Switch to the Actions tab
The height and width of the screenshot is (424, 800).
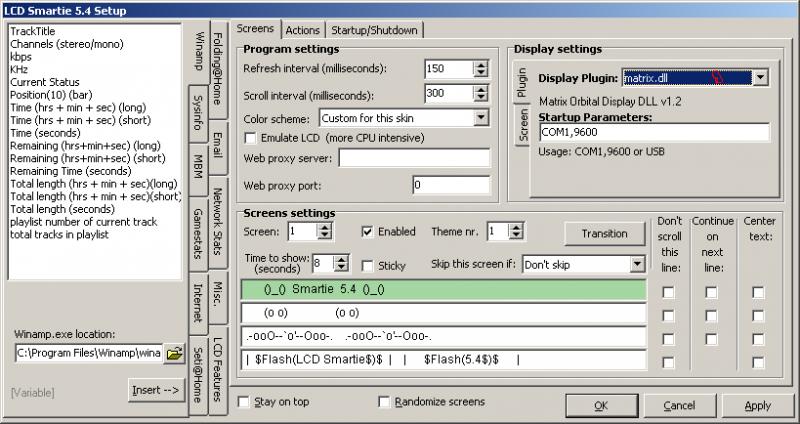(x=302, y=29)
